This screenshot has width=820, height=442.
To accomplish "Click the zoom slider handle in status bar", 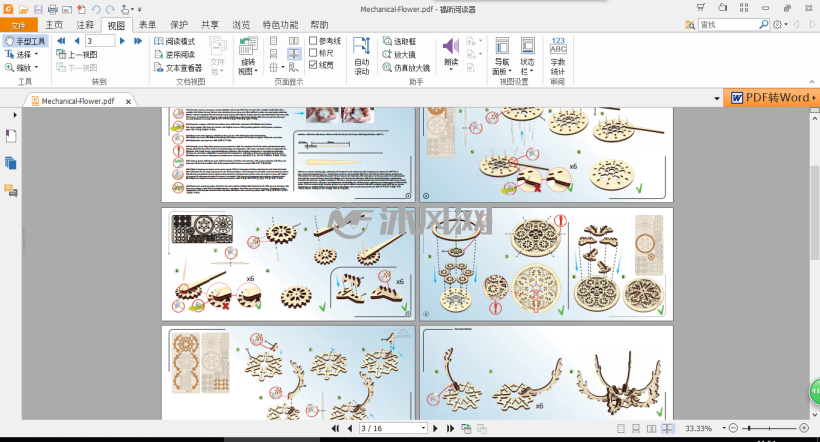I will [749, 428].
